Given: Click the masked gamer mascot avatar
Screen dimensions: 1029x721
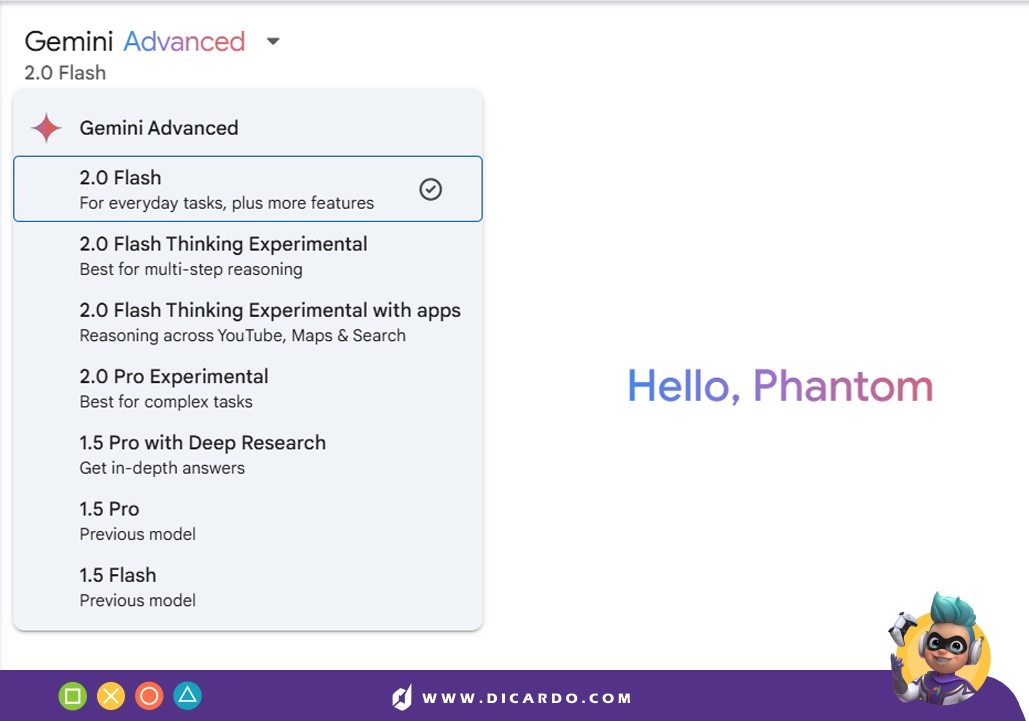Looking at the screenshot, I should (939, 648).
